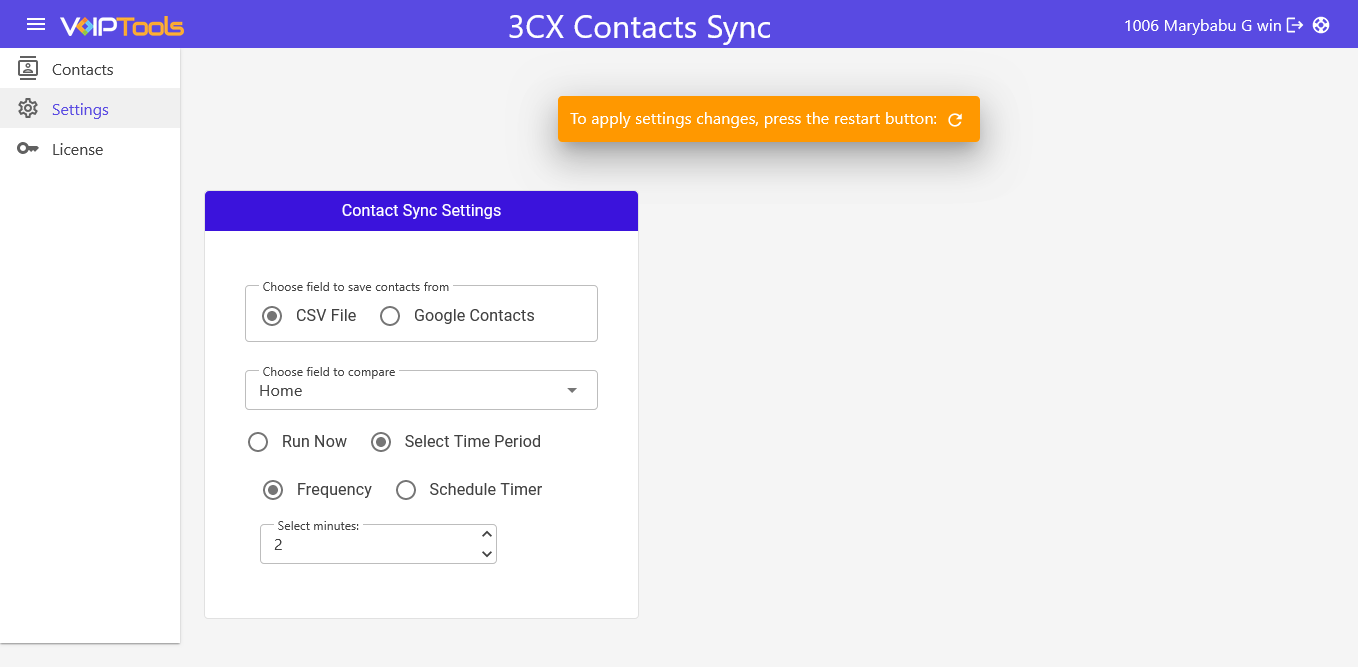Decrement the Select minutes value
Screen dimensions: 1358x667
(x=486, y=552)
